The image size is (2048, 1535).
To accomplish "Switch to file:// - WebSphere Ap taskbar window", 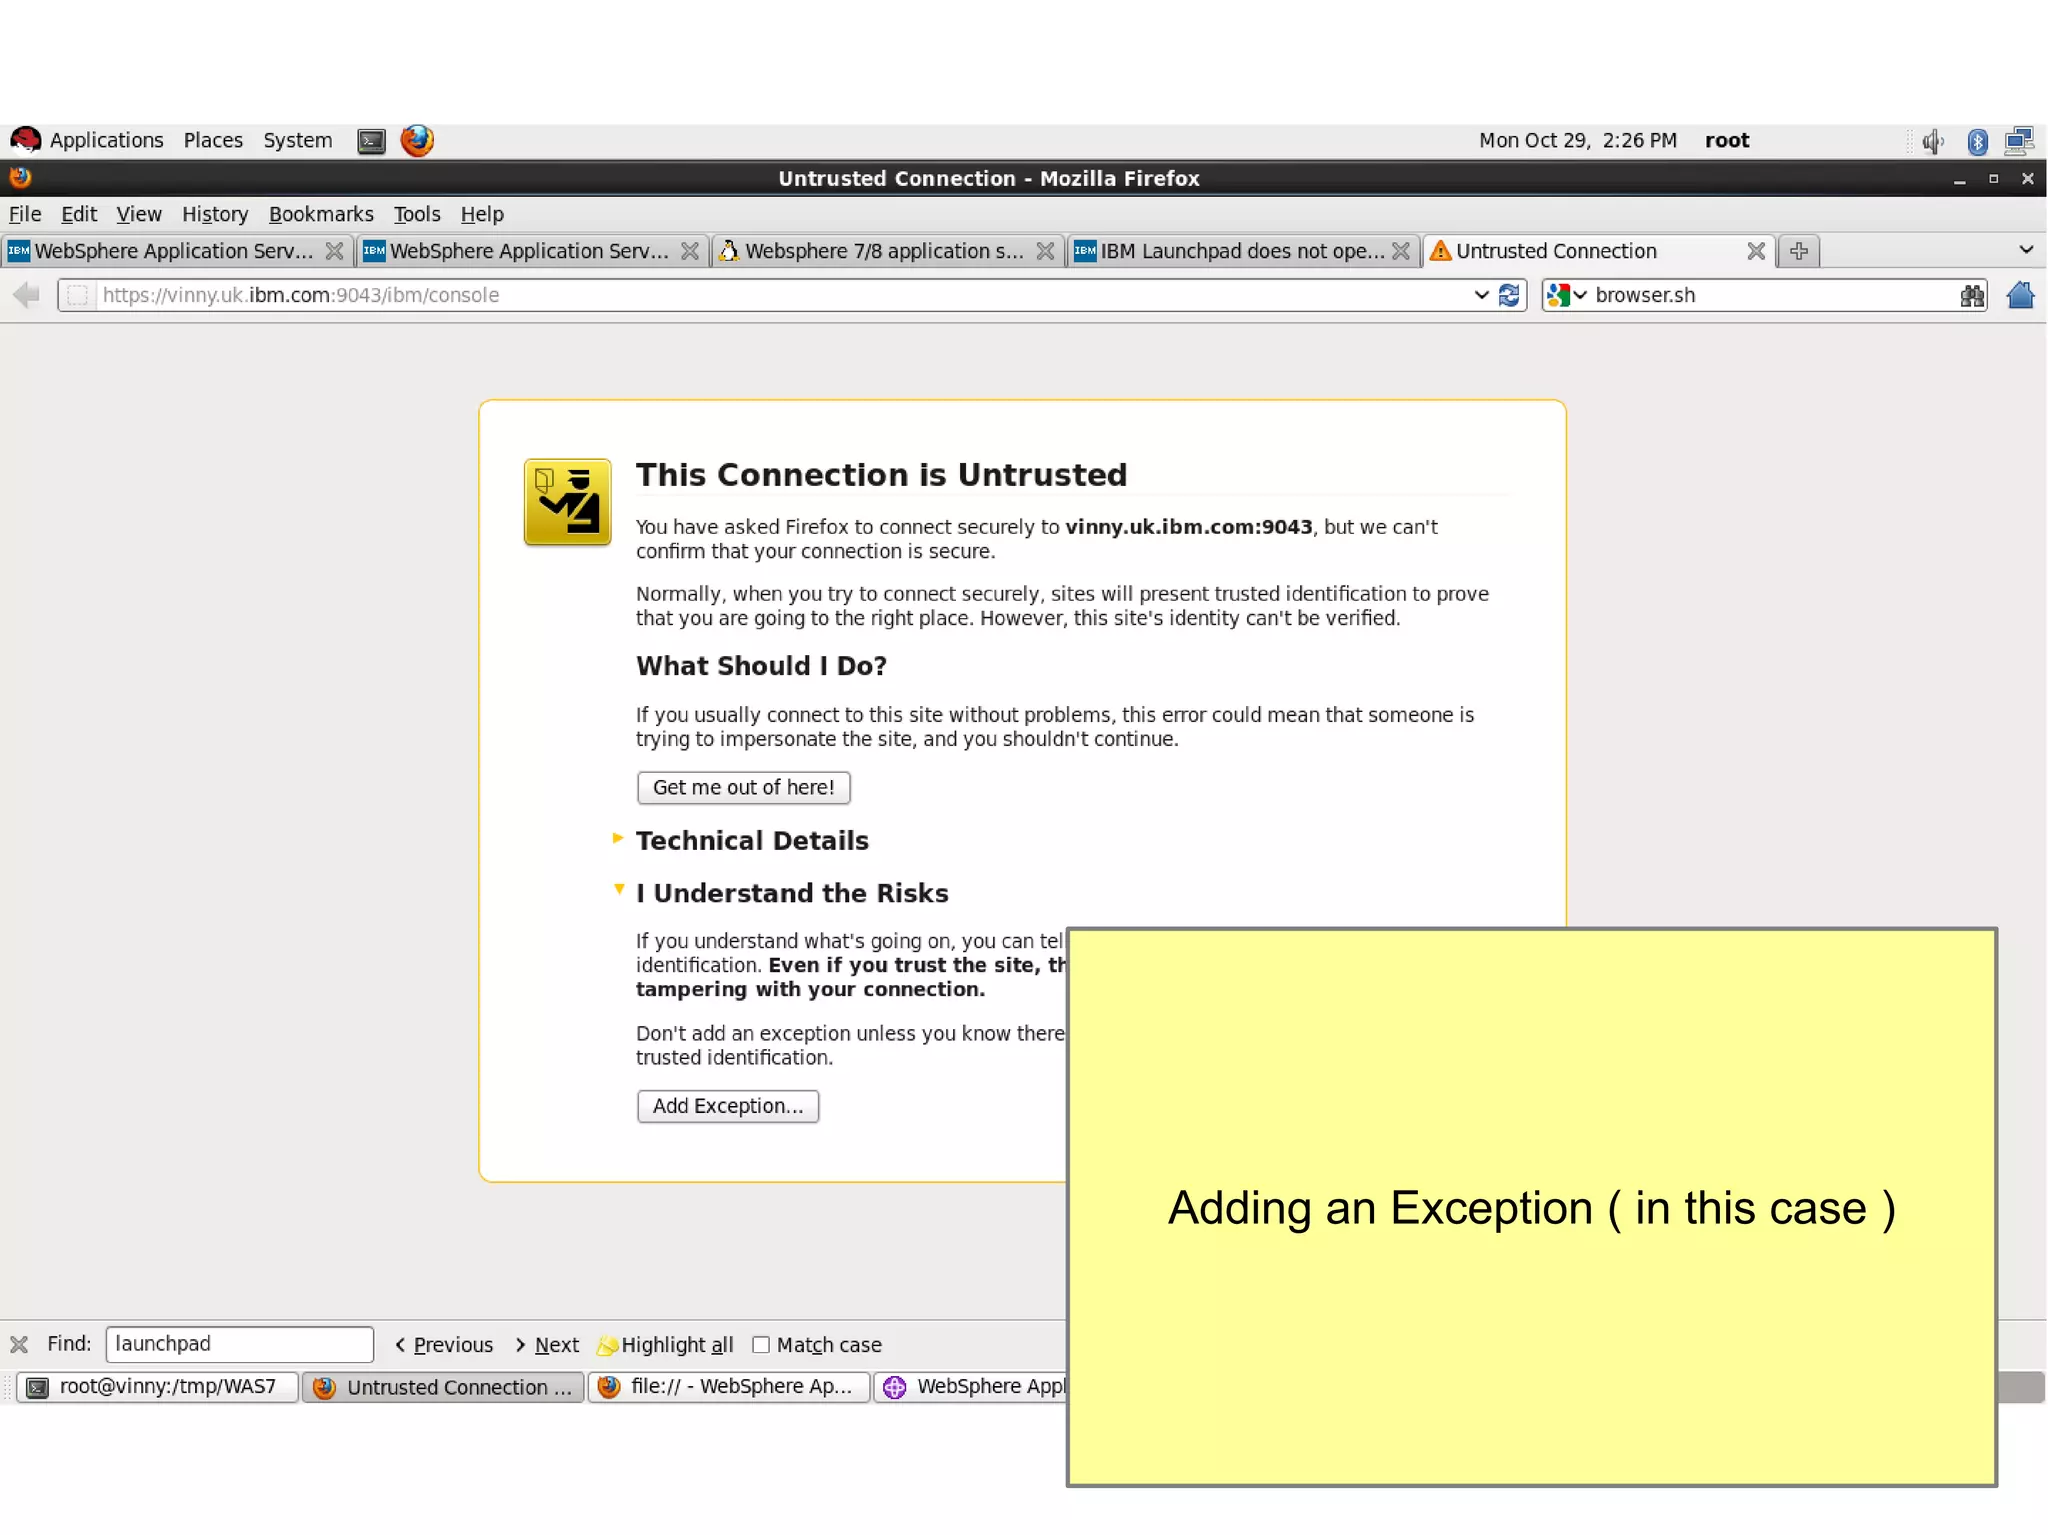I will [728, 1387].
